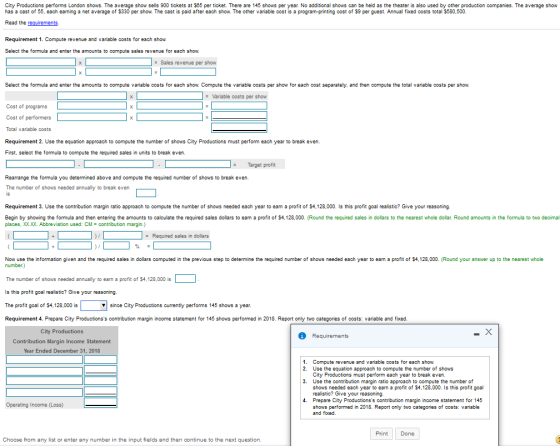Select first break-even formula dropdown field
This screenshot has width=560, height=446.
click(40, 164)
